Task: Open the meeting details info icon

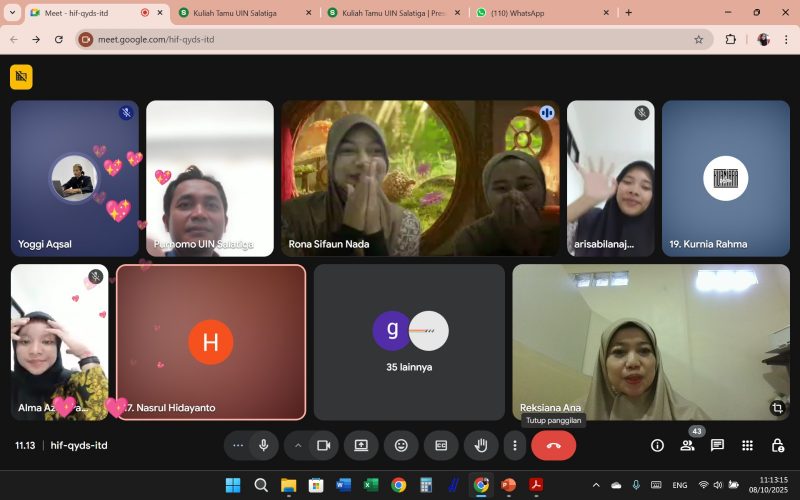Action: click(657, 445)
